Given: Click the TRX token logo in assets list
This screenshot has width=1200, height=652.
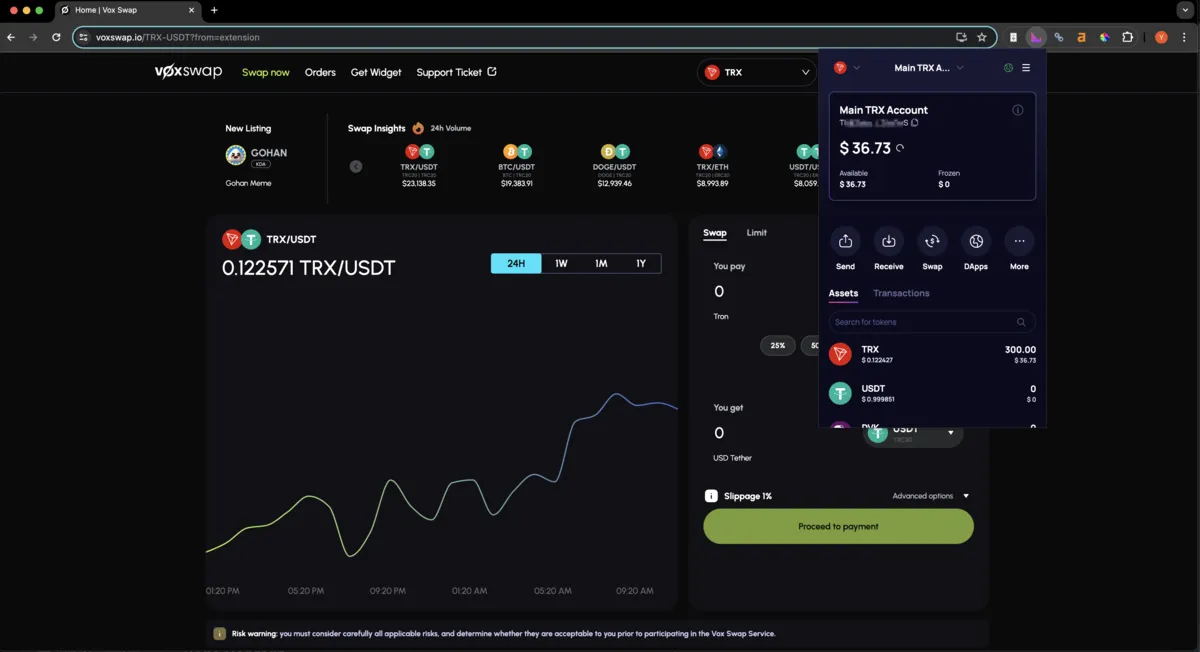Looking at the screenshot, I should (x=840, y=354).
